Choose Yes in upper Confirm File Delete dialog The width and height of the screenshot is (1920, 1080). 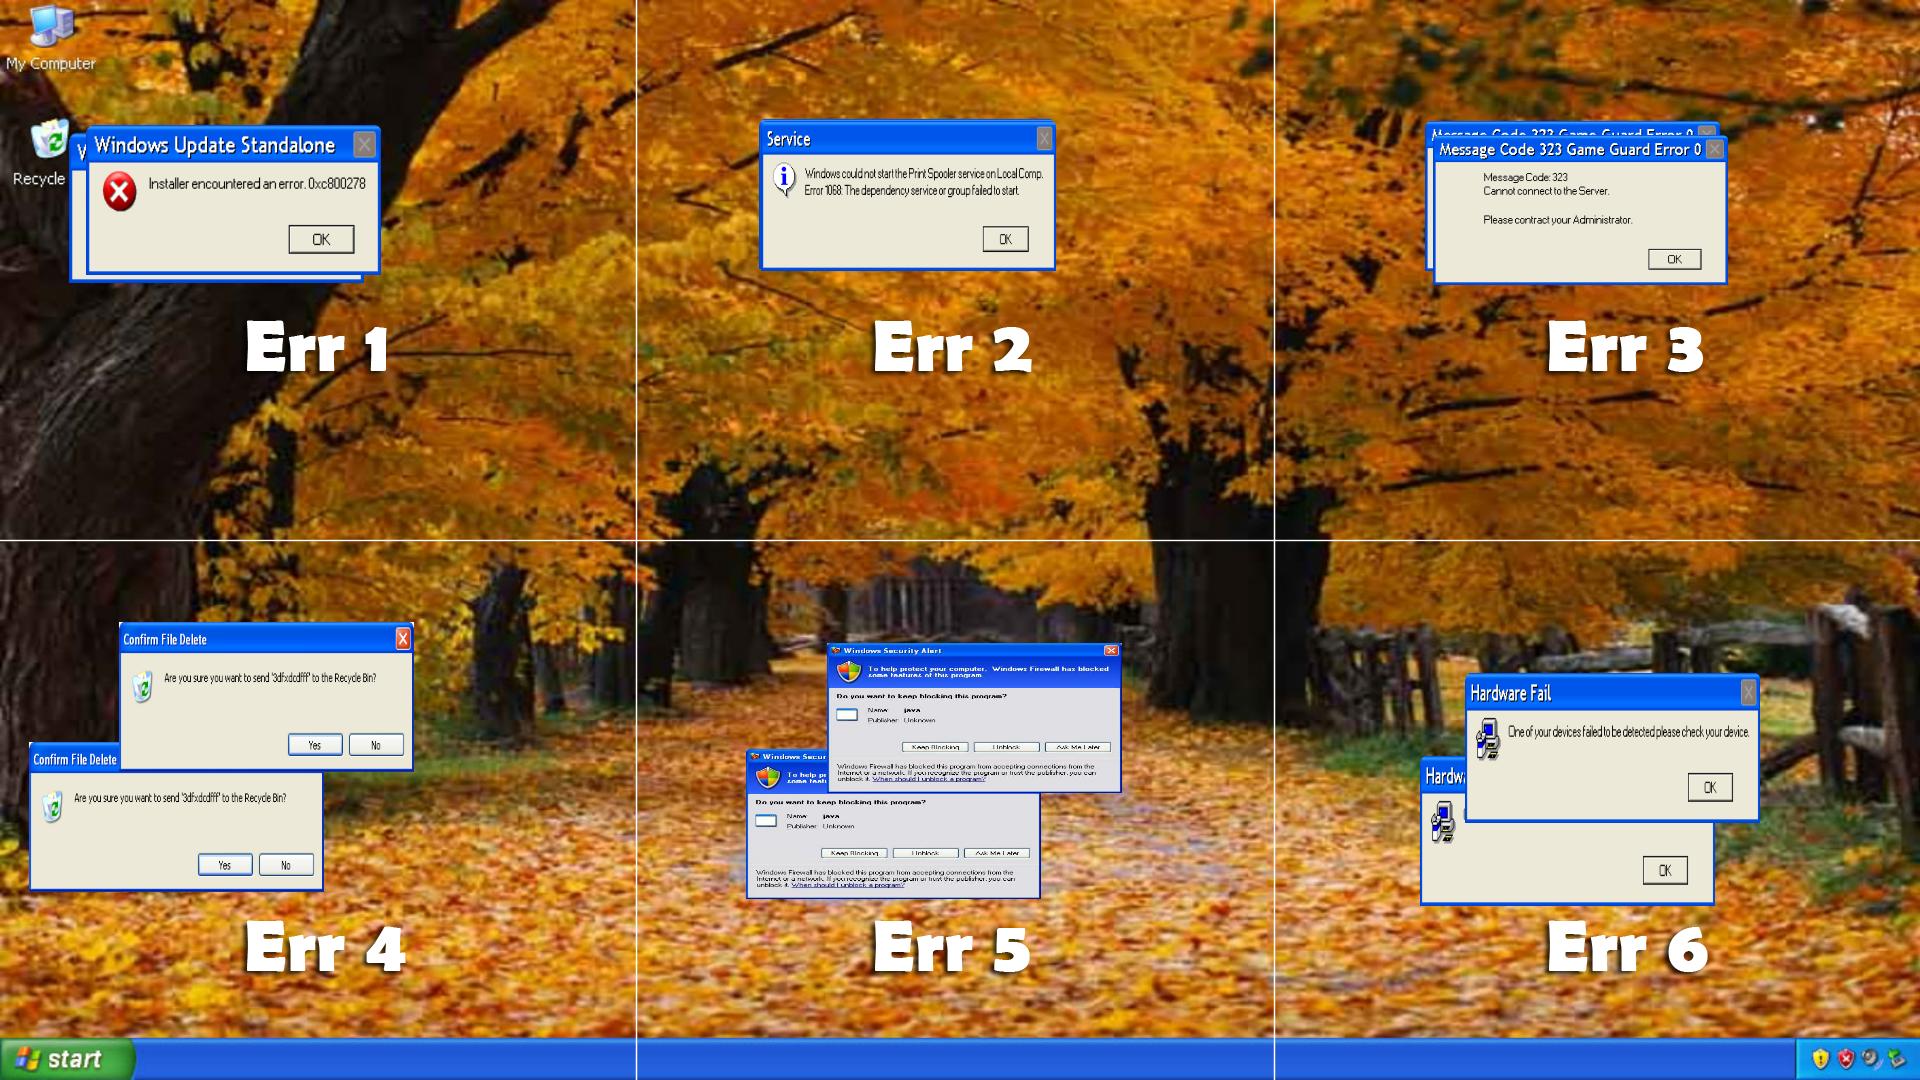click(x=315, y=745)
